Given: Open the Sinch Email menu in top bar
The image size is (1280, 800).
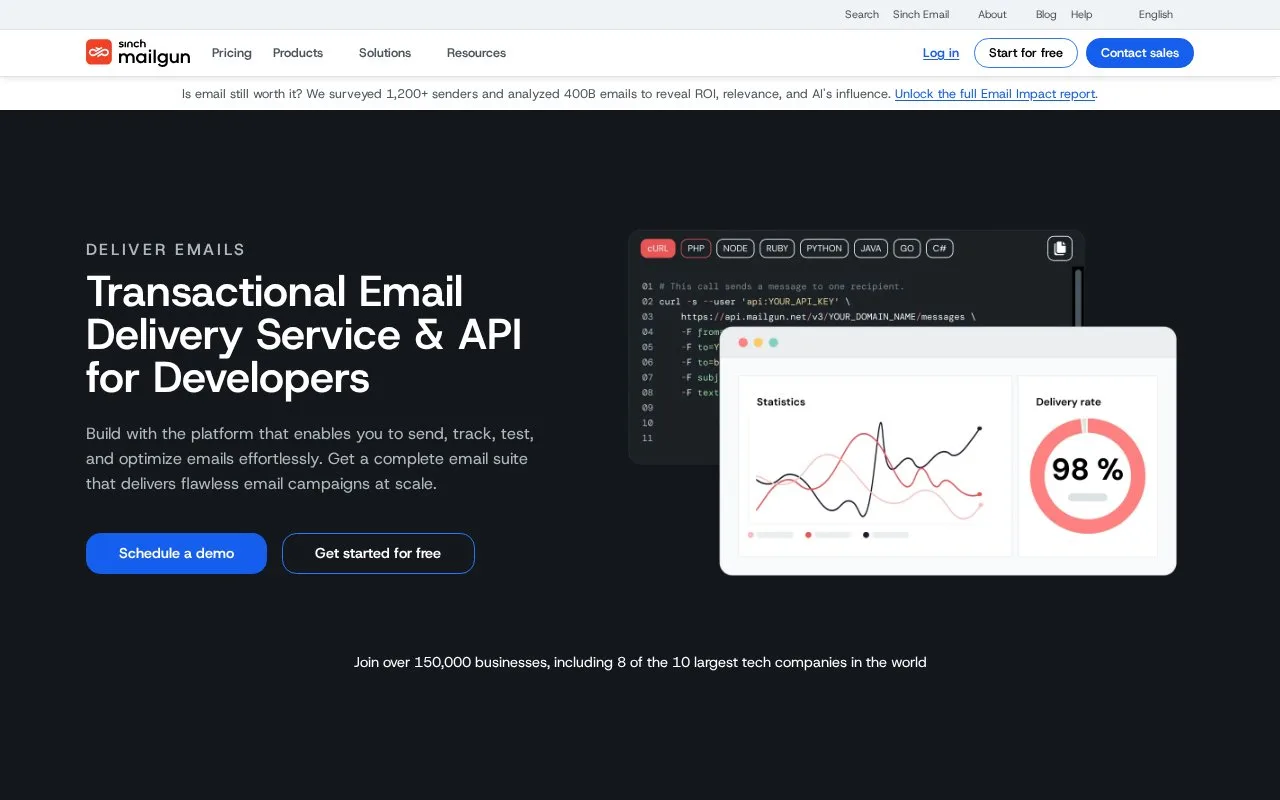Looking at the screenshot, I should click(921, 14).
